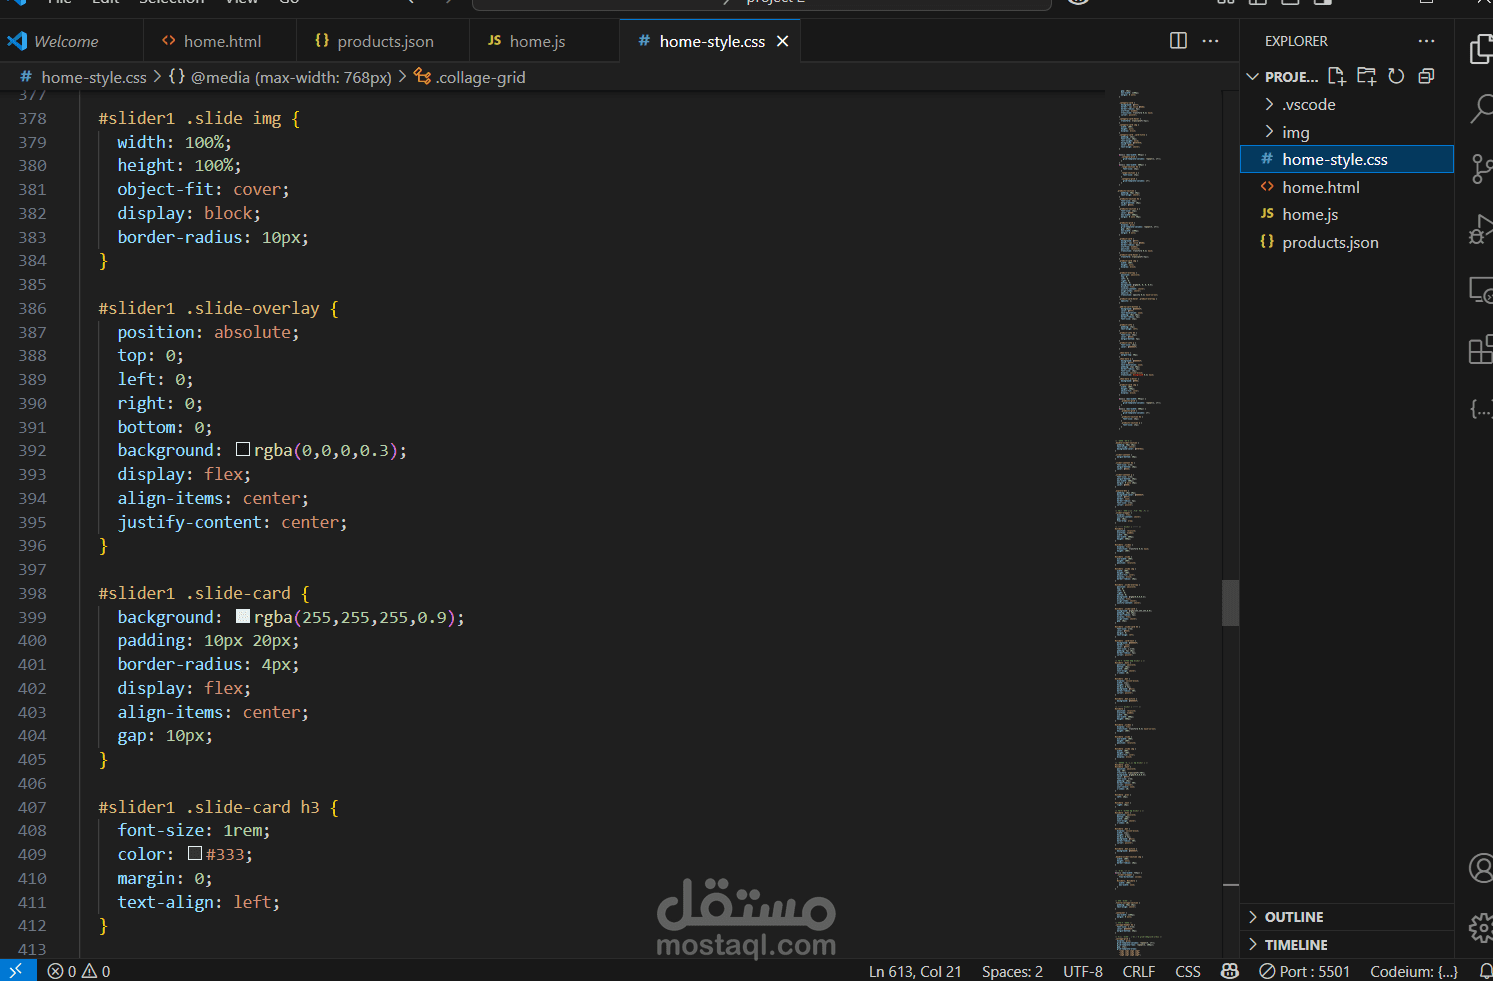The image size is (1493, 981).
Task: Refresh the Explorer file list
Action: pos(1397,76)
